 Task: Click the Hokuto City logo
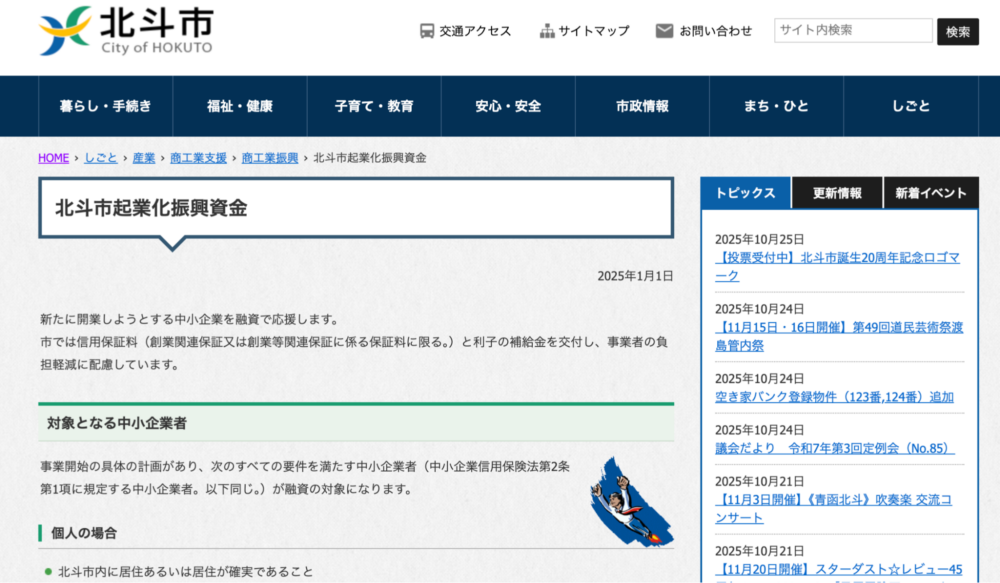pyautogui.click(x=126, y=31)
